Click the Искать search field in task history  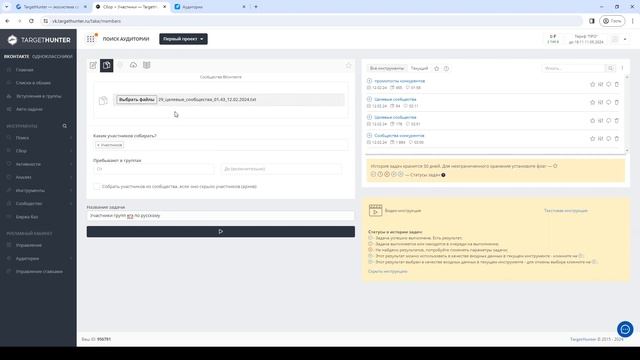574,69
